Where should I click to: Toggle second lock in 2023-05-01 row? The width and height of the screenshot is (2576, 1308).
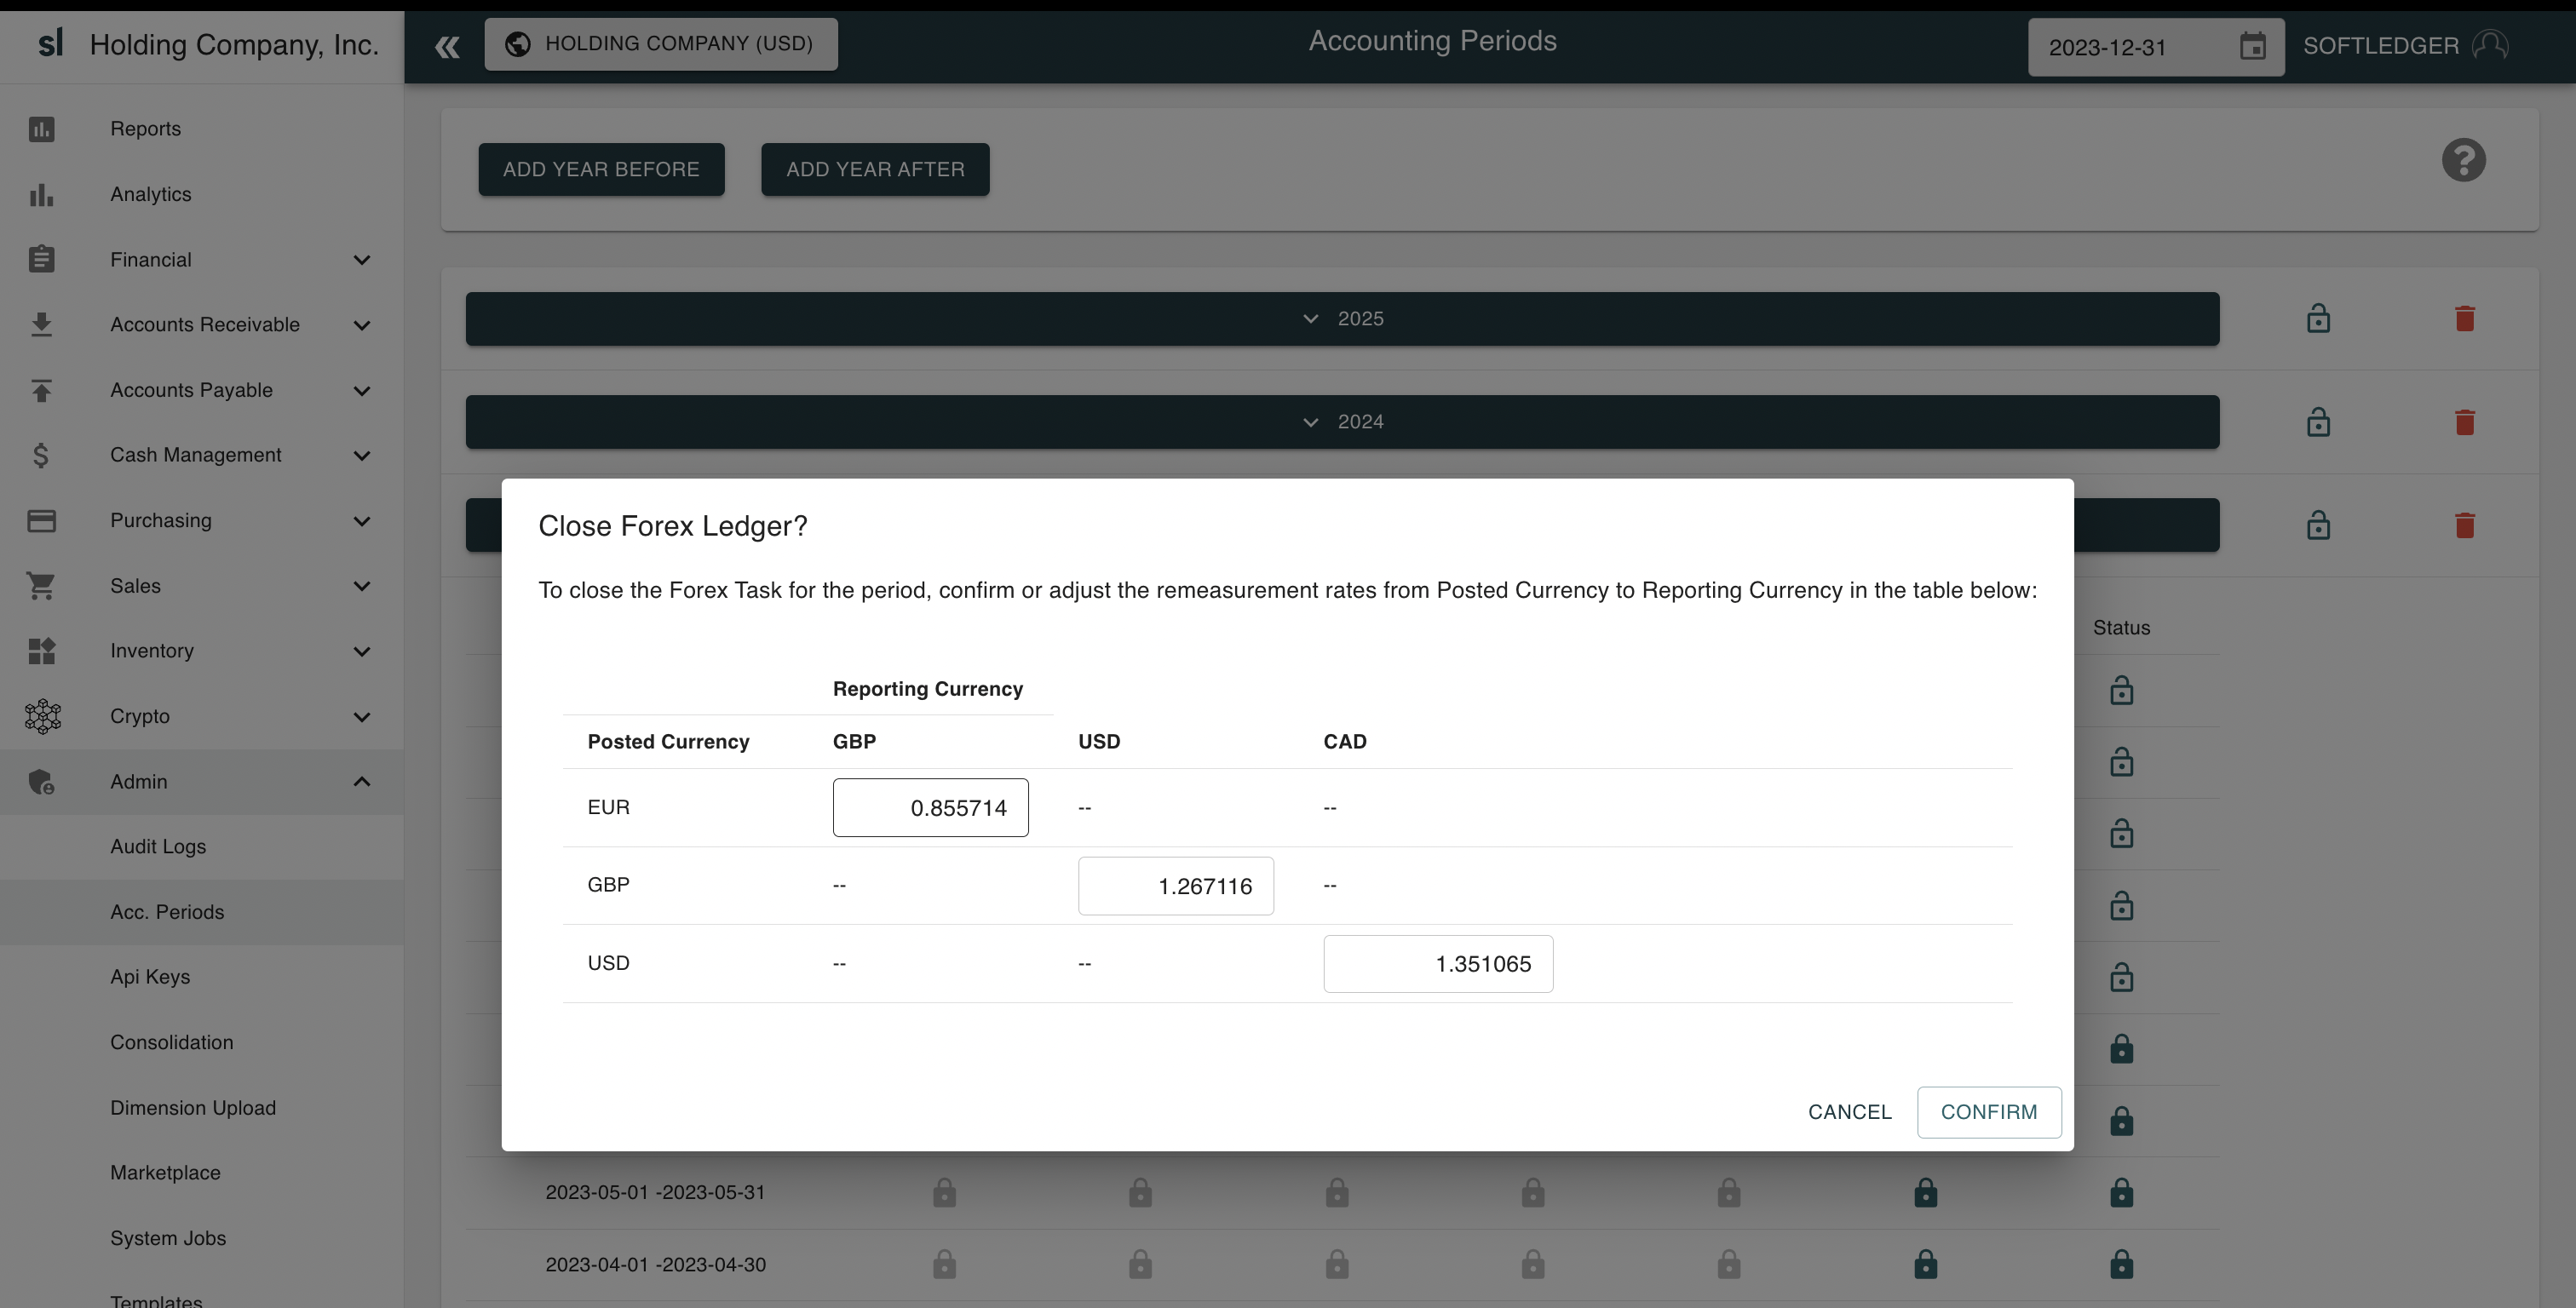(1140, 1192)
